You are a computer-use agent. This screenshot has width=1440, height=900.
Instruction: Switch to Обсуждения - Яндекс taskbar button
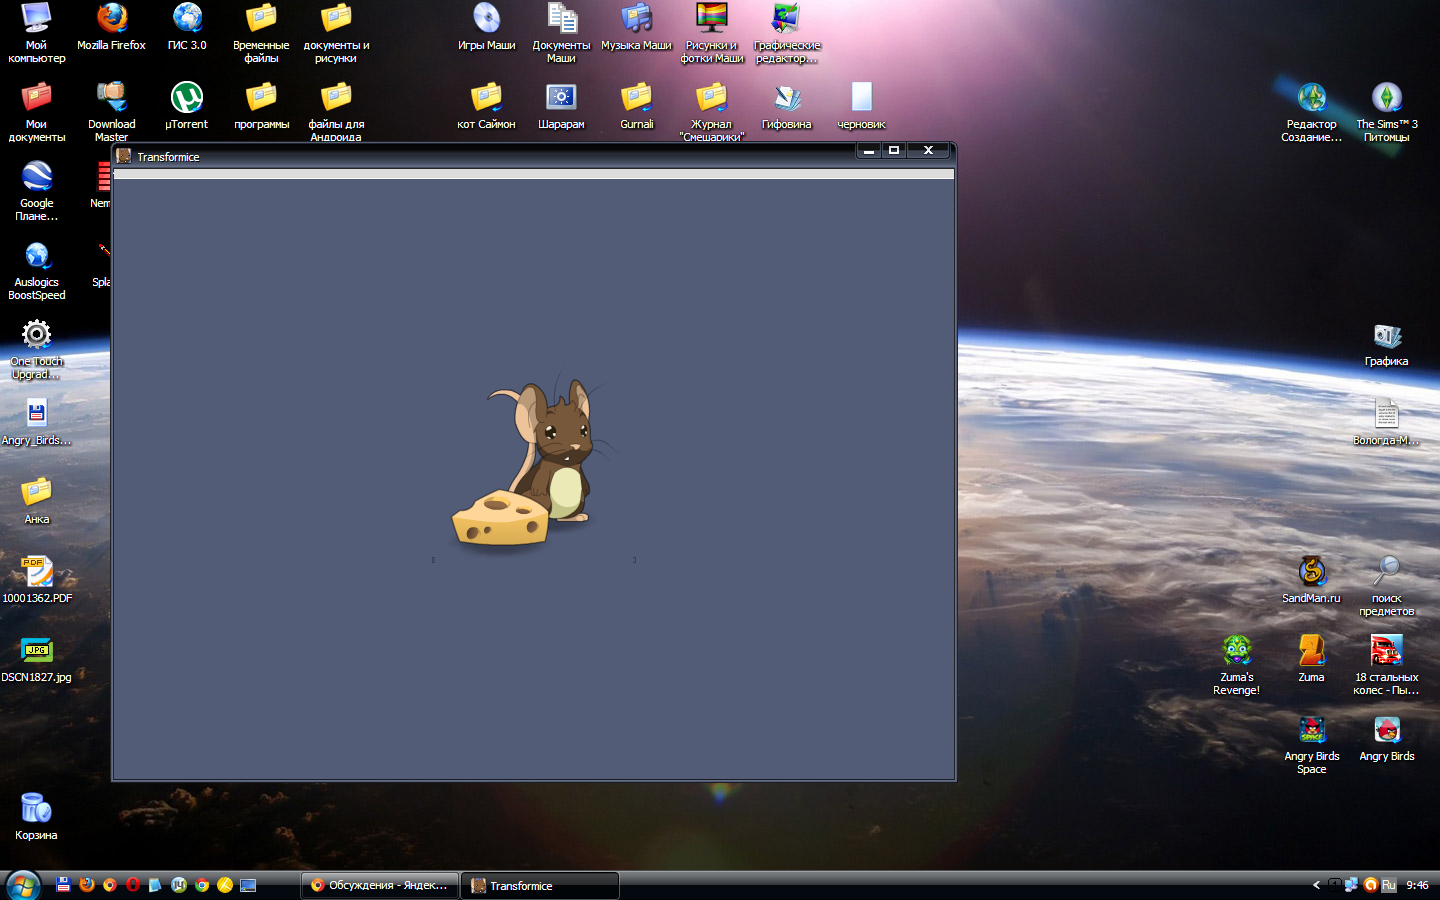coord(380,885)
